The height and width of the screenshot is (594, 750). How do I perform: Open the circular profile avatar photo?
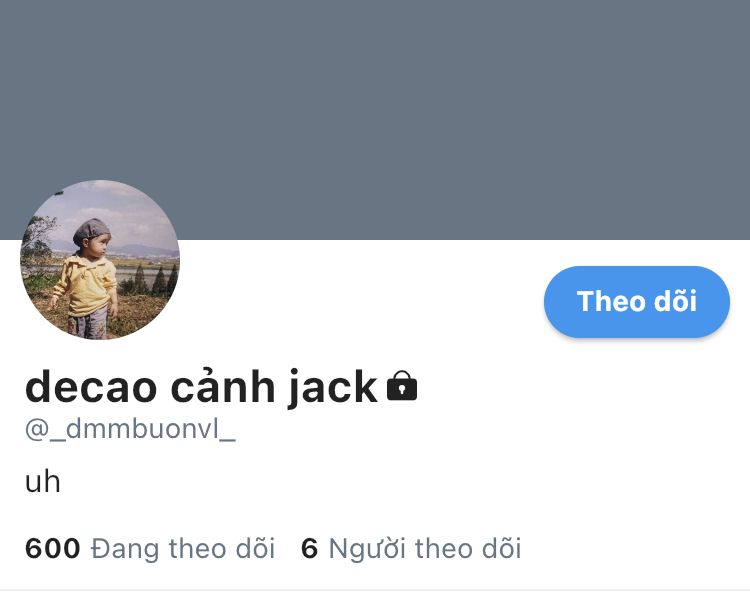coord(100,260)
